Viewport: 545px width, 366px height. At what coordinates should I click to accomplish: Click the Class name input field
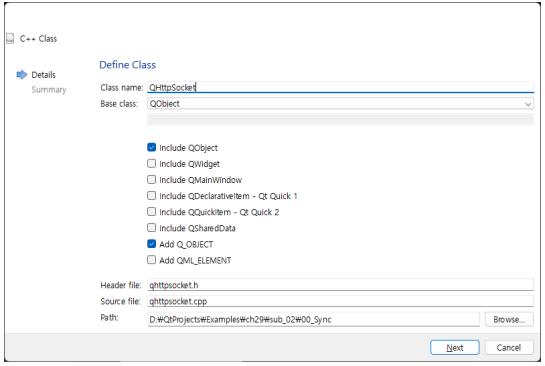click(x=340, y=87)
